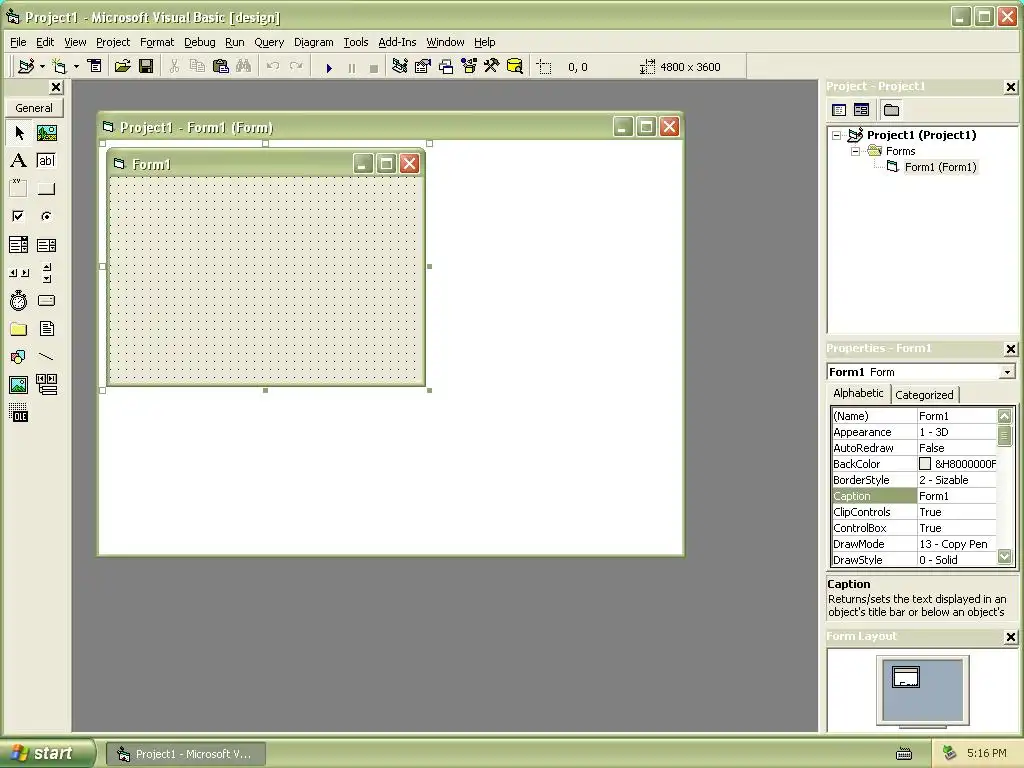Click the BackColor color swatch
The width and height of the screenshot is (1024, 768).
click(x=925, y=464)
